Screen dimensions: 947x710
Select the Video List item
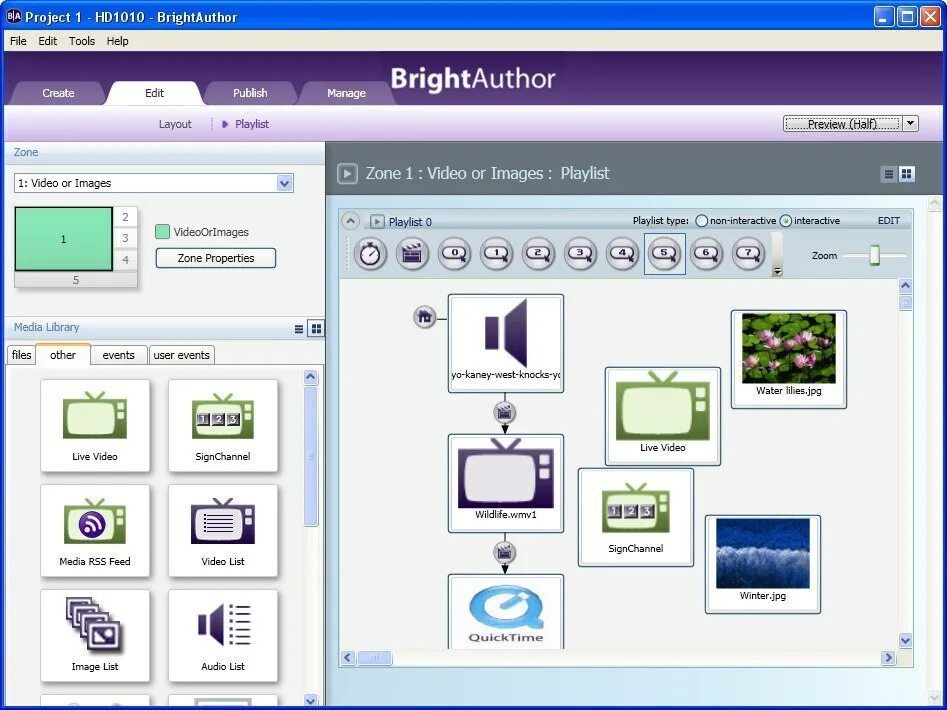tap(223, 531)
